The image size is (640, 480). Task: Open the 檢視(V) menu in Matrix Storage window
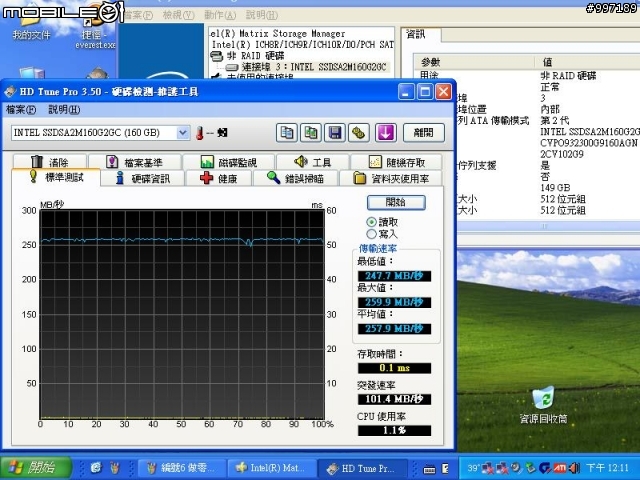pos(178,15)
